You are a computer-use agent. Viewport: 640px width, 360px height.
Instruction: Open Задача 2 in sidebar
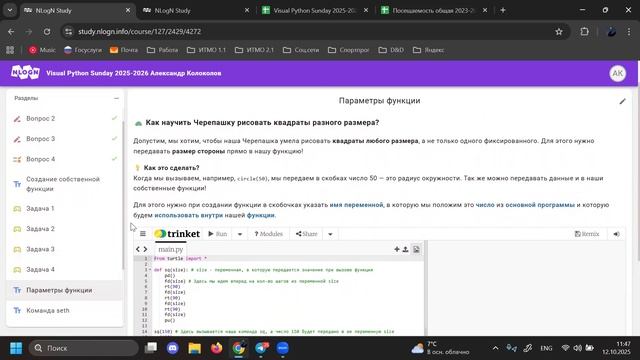64,229
